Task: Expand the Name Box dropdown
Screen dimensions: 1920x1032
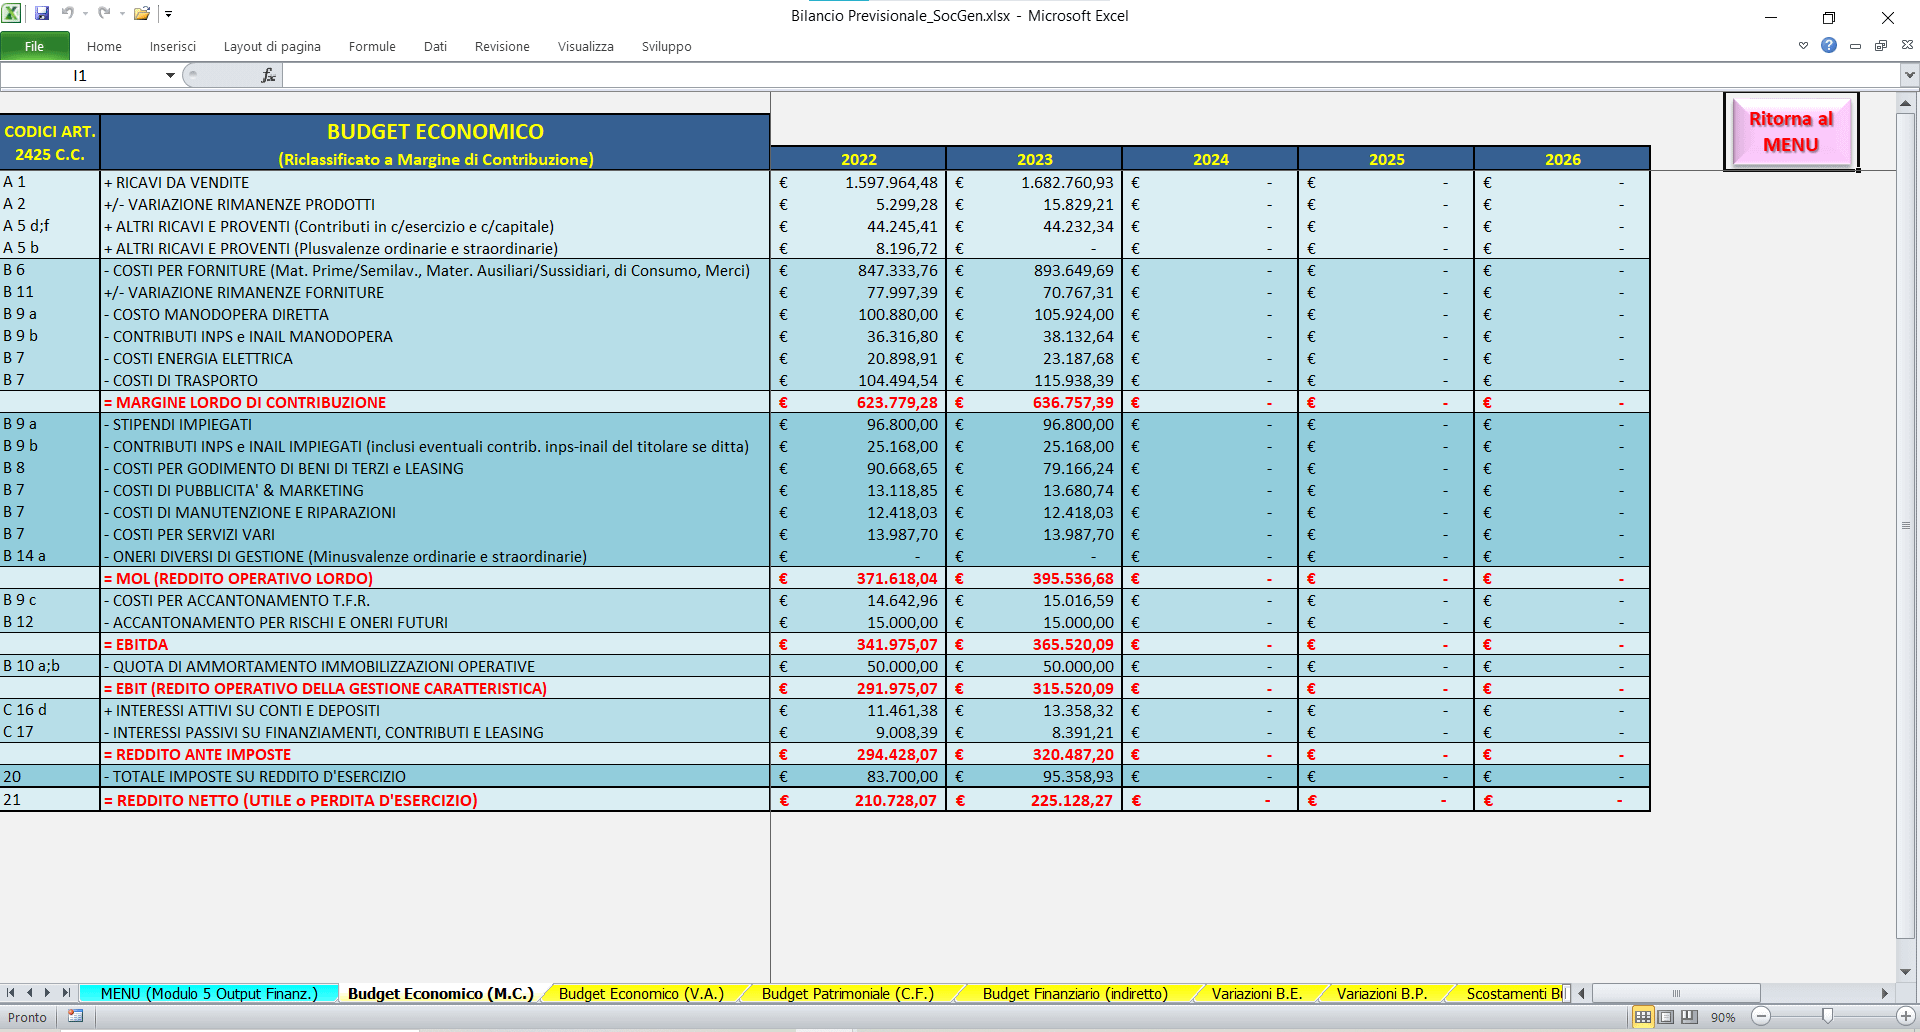Action: 170,75
